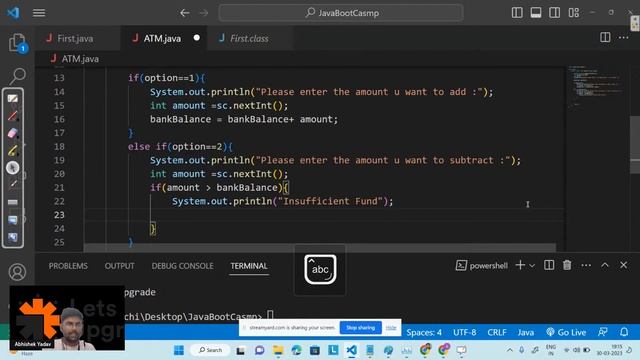Screen dimensions: 640x360
Task: Open the new terminal profile dropdown arrow
Action: [x=532, y=266]
